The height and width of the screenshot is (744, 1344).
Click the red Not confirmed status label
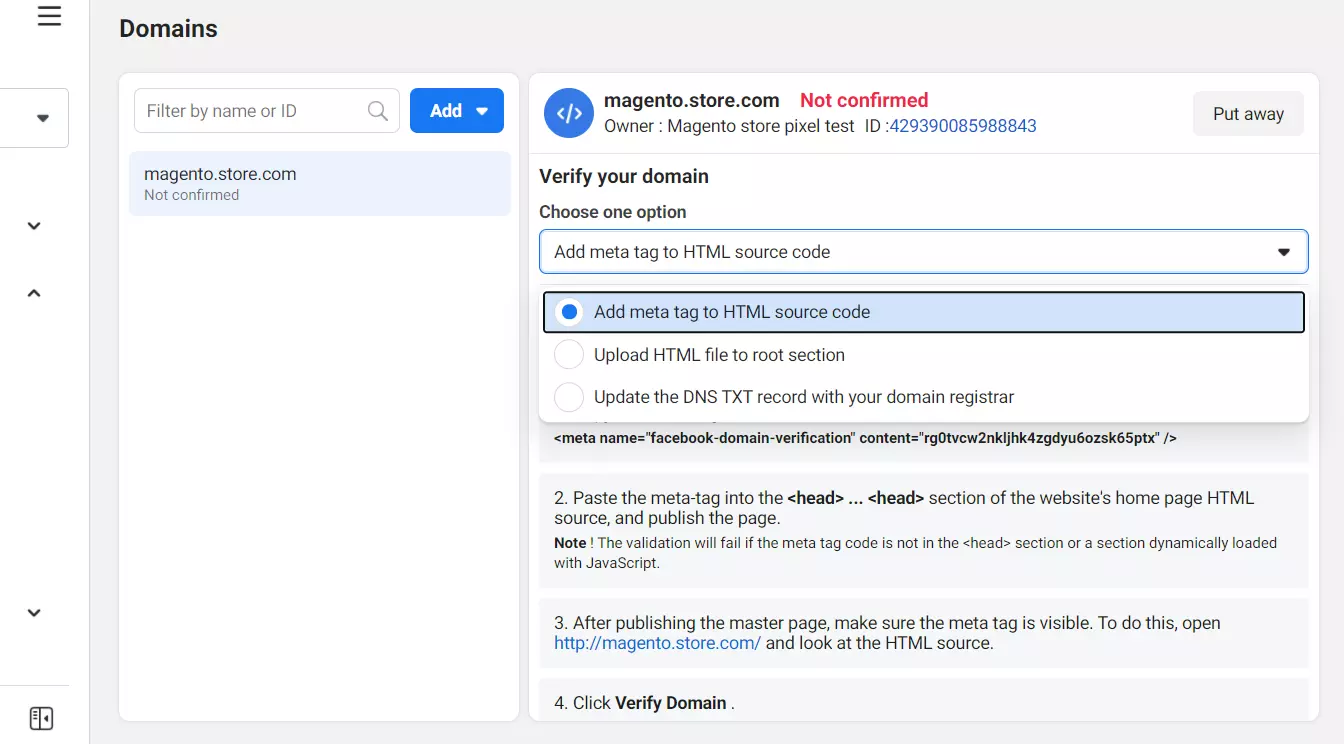[864, 100]
